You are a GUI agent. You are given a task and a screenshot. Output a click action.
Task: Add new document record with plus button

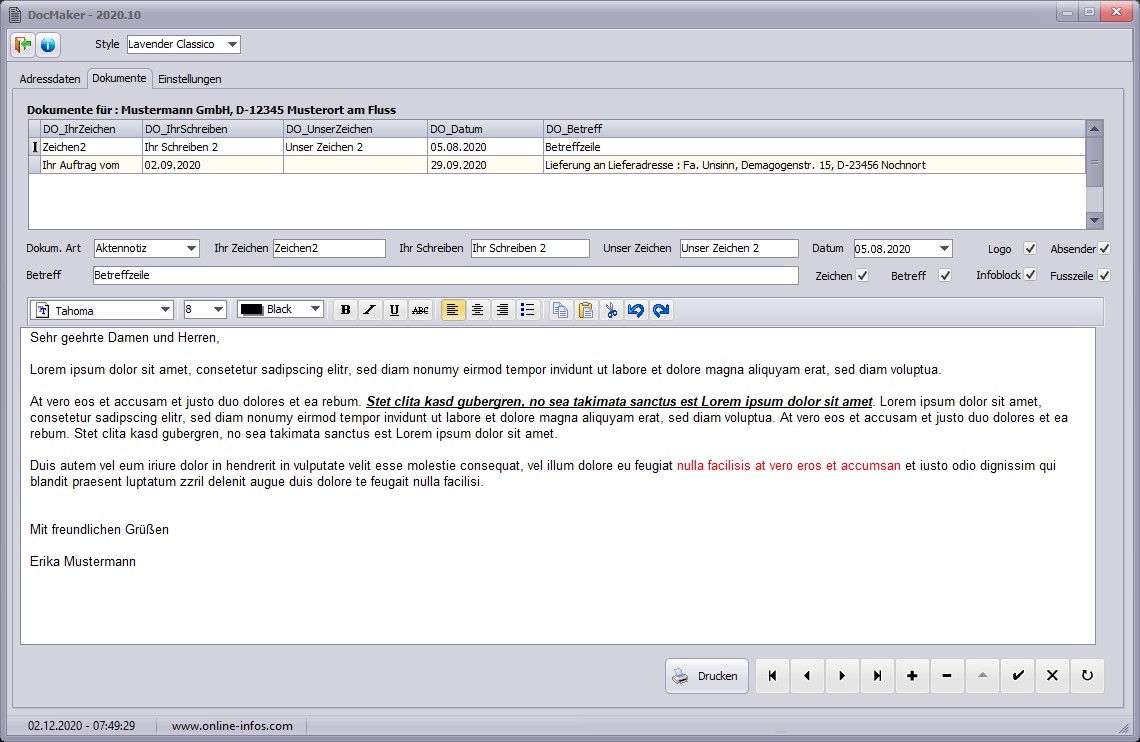pos(912,676)
